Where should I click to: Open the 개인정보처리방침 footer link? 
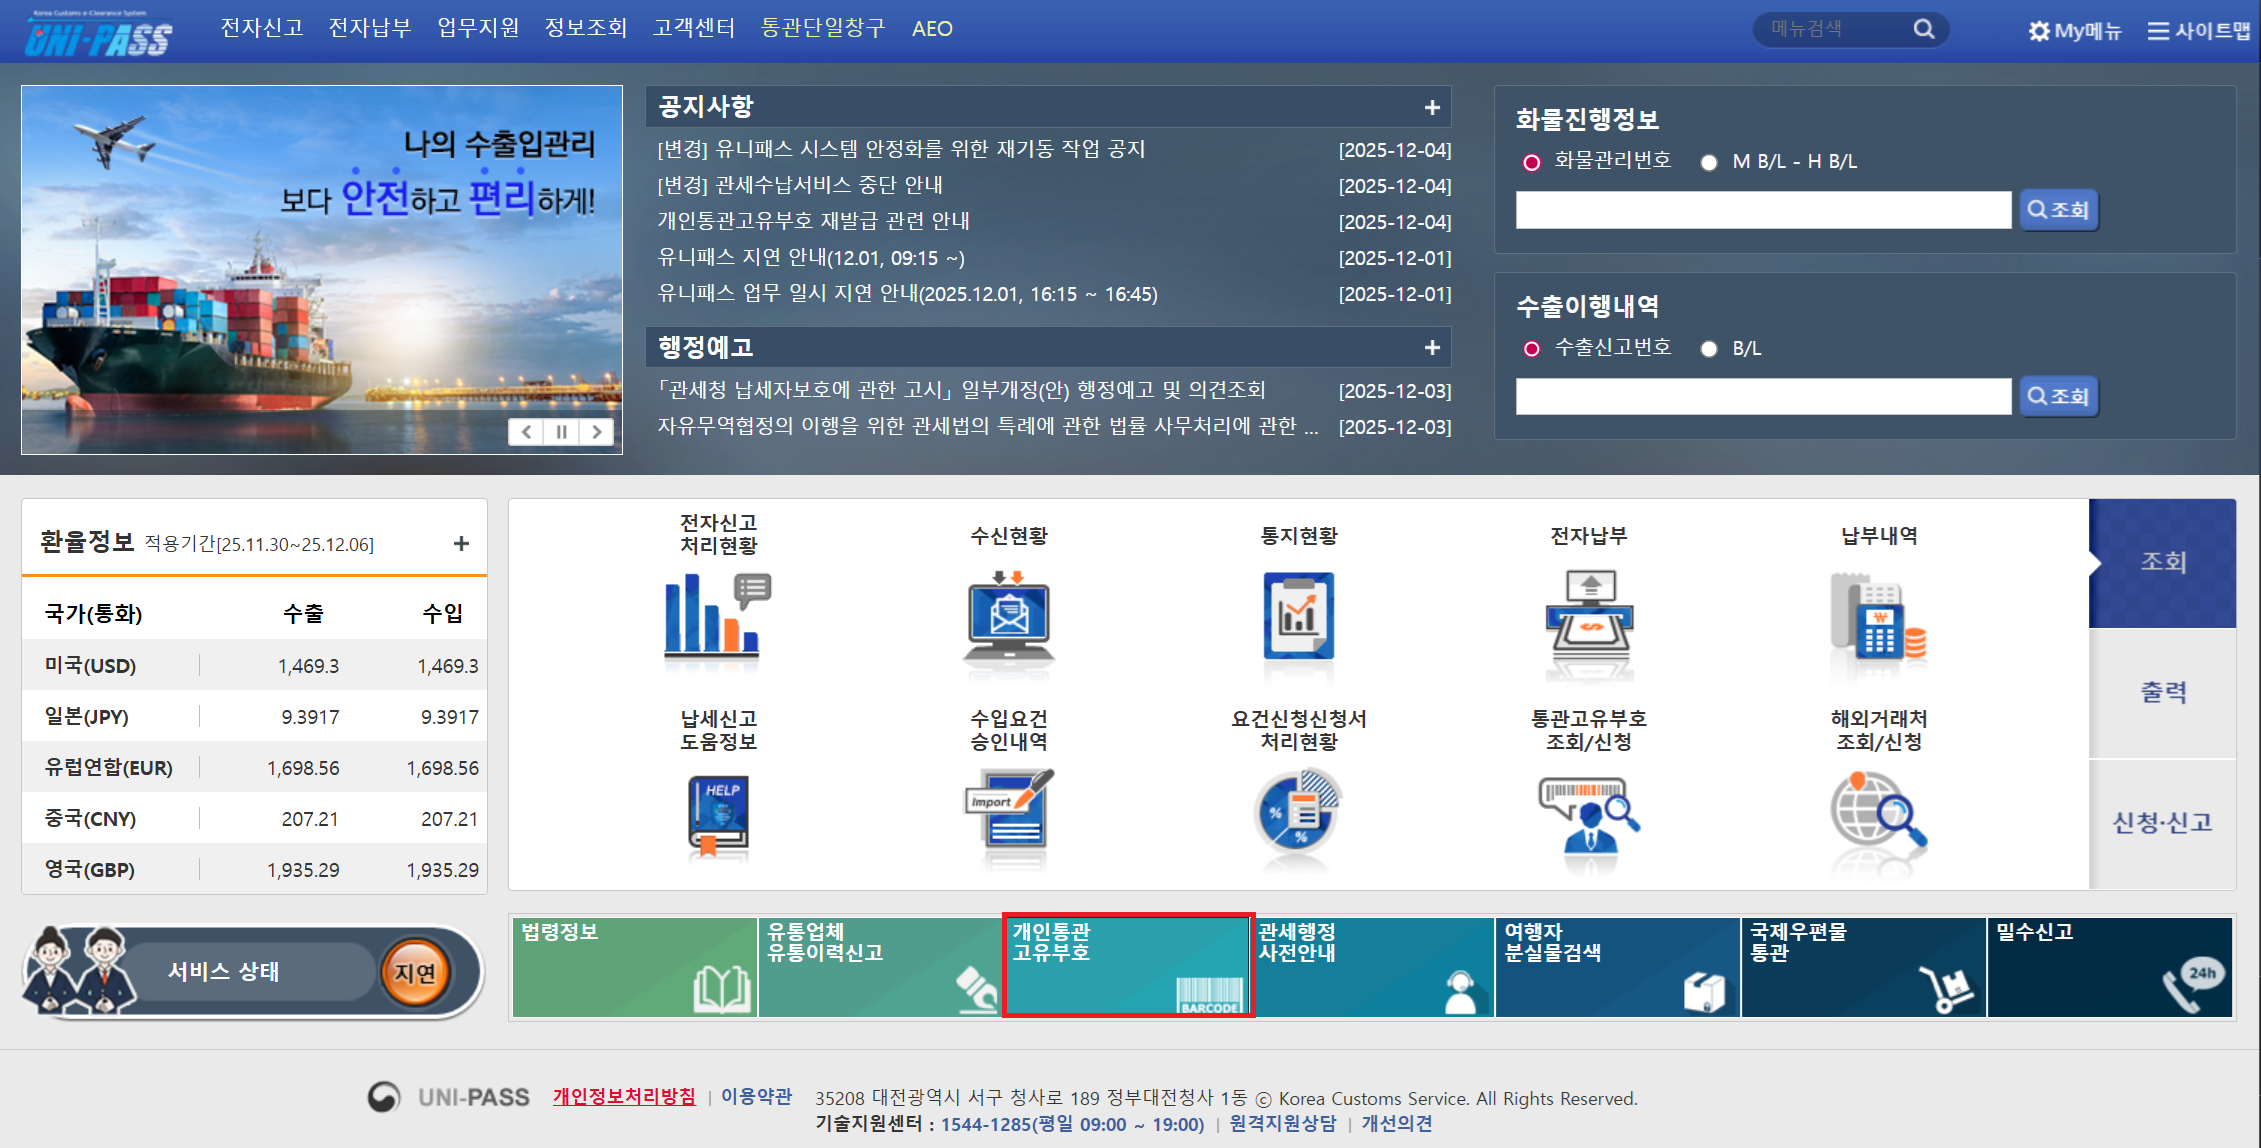coord(624,1097)
